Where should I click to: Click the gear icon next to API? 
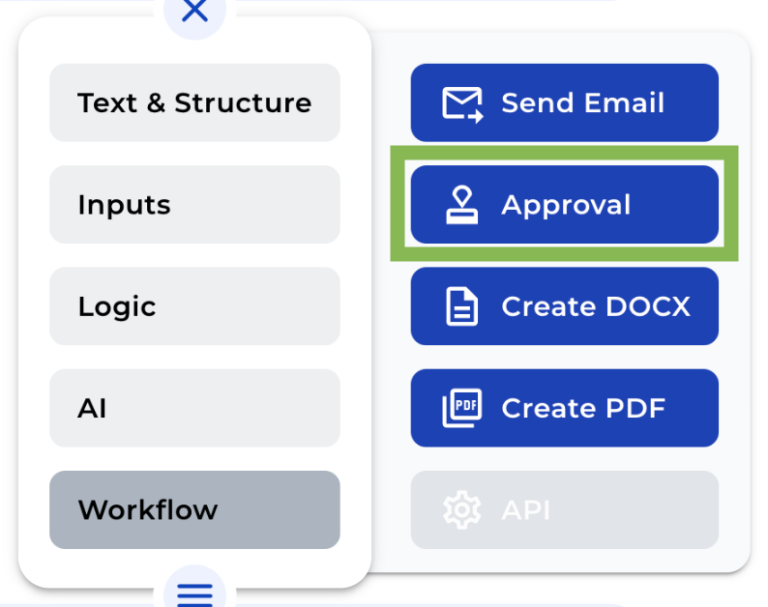click(461, 510)
